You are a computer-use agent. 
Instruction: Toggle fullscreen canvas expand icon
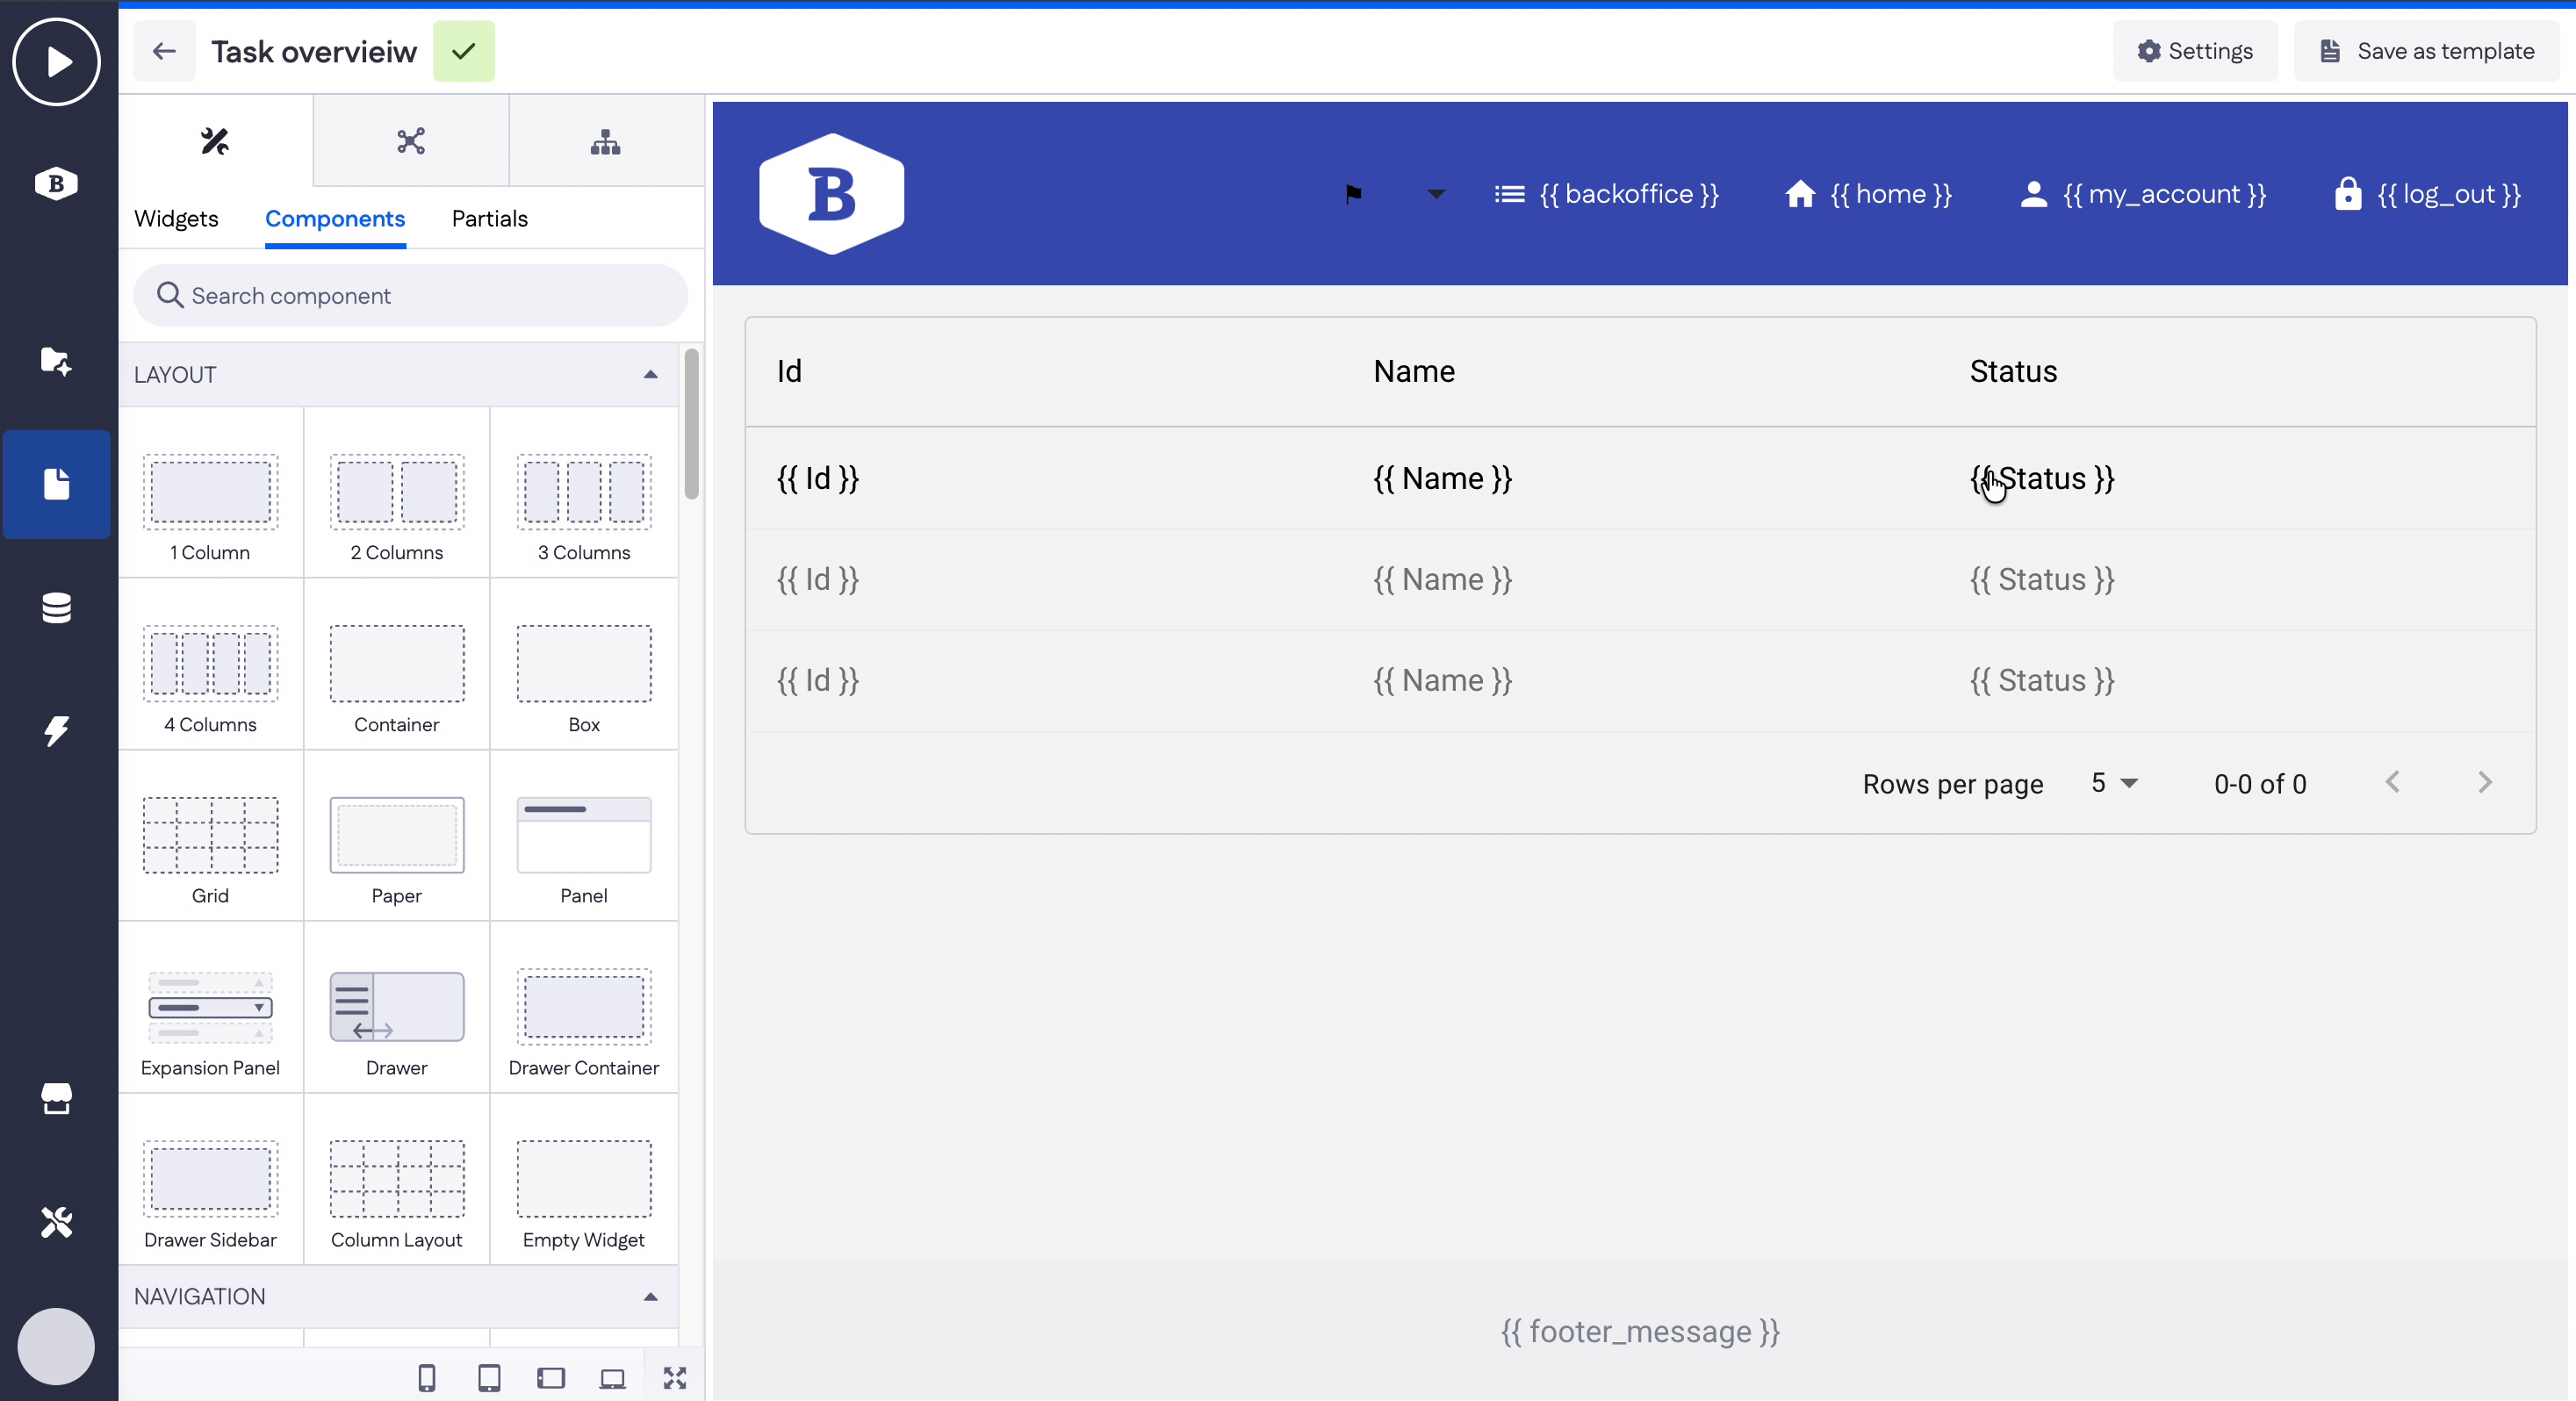[x=675, y=1377]
